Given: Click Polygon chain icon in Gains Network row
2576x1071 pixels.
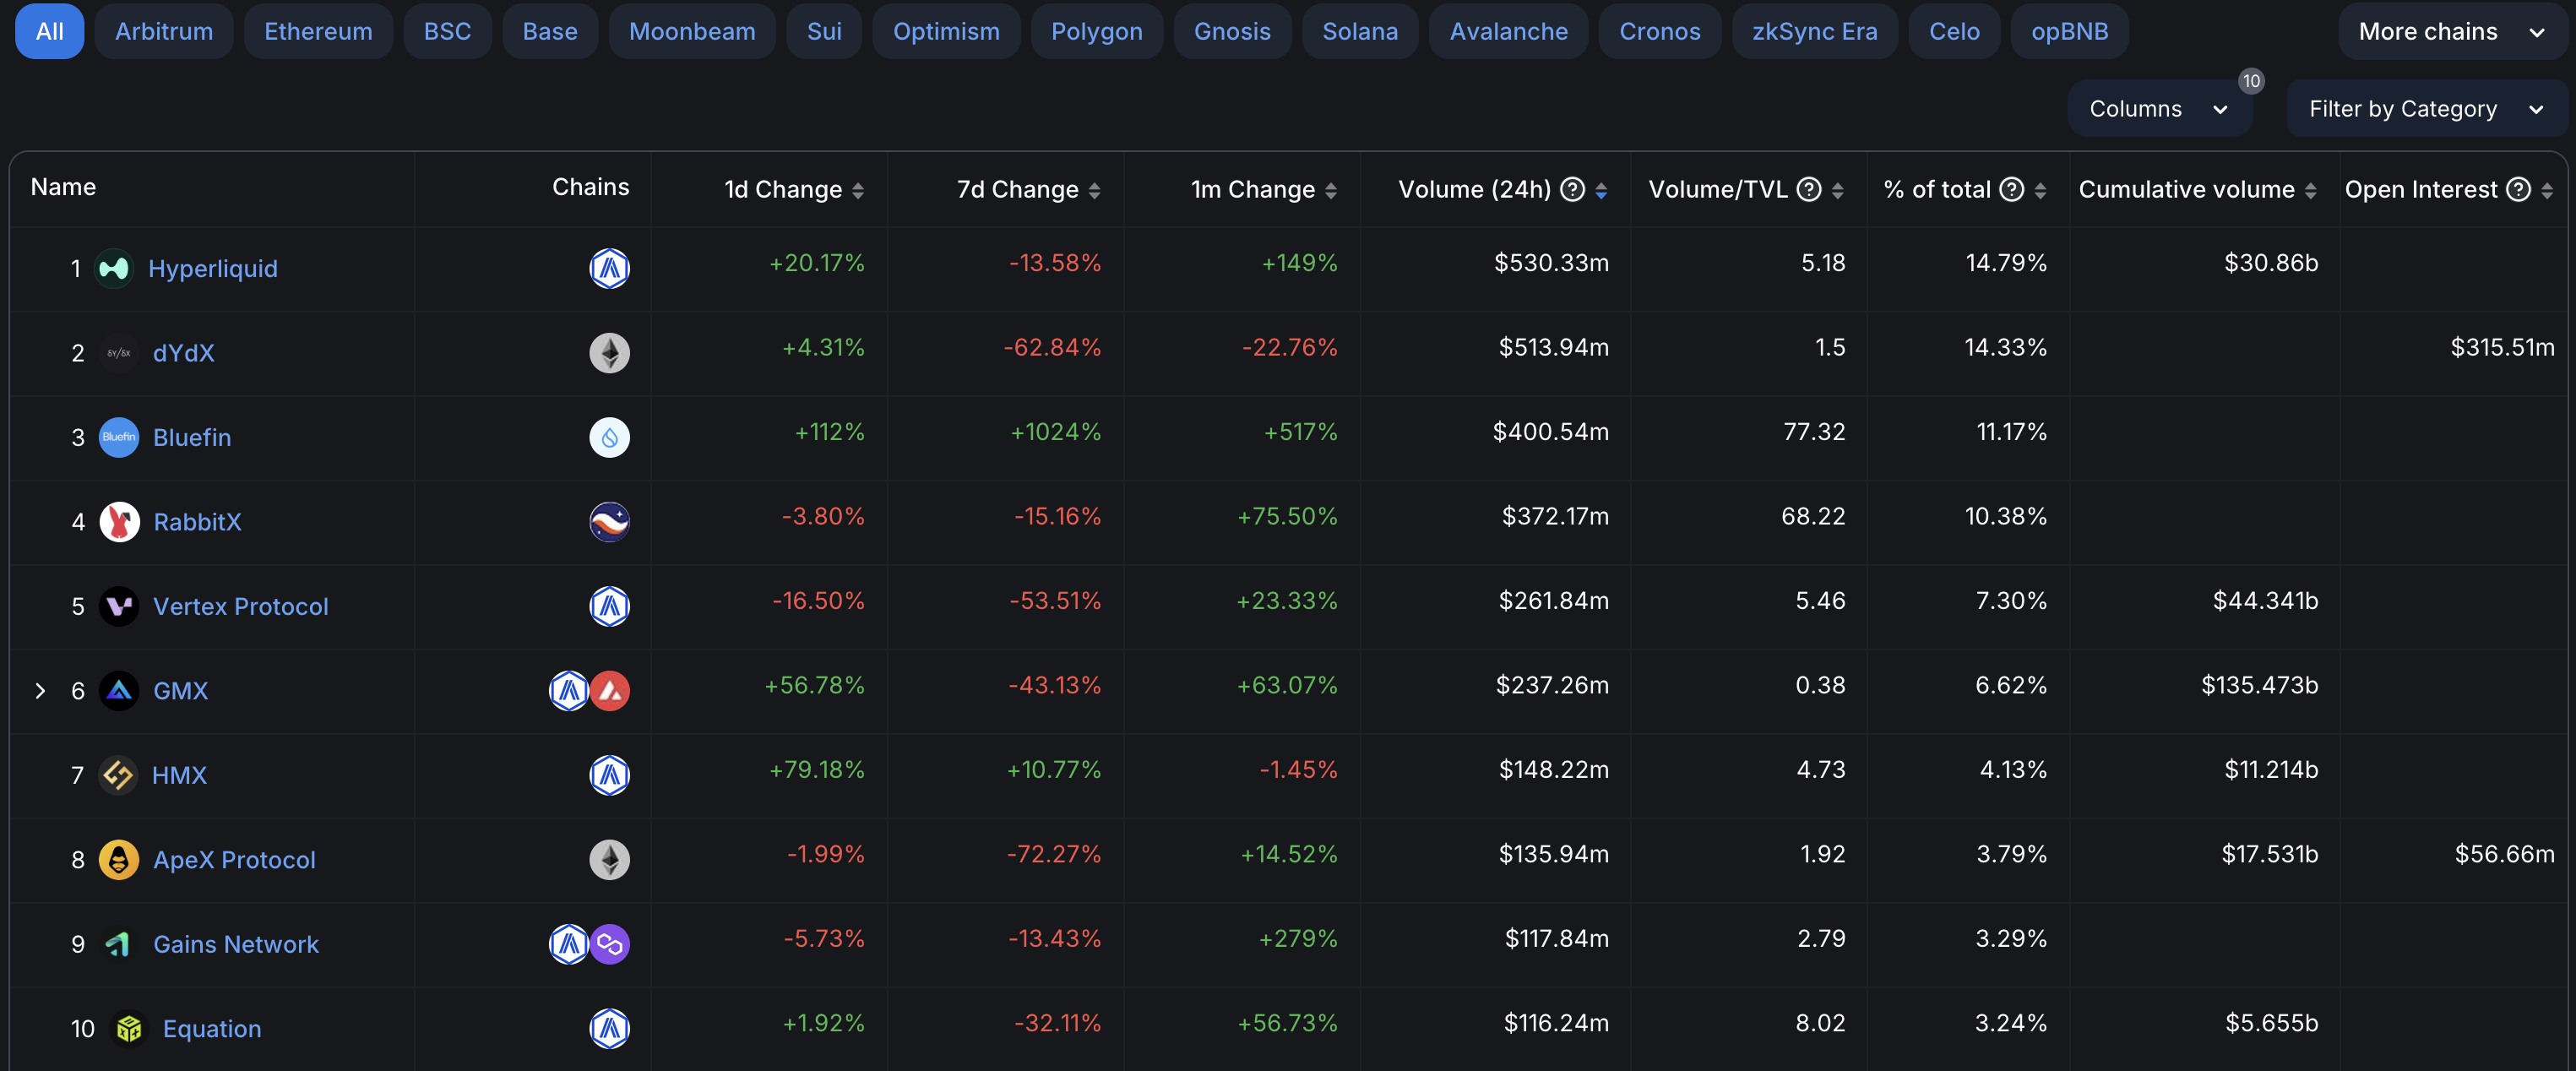Looking at the screenshot, I should [610, 944].
